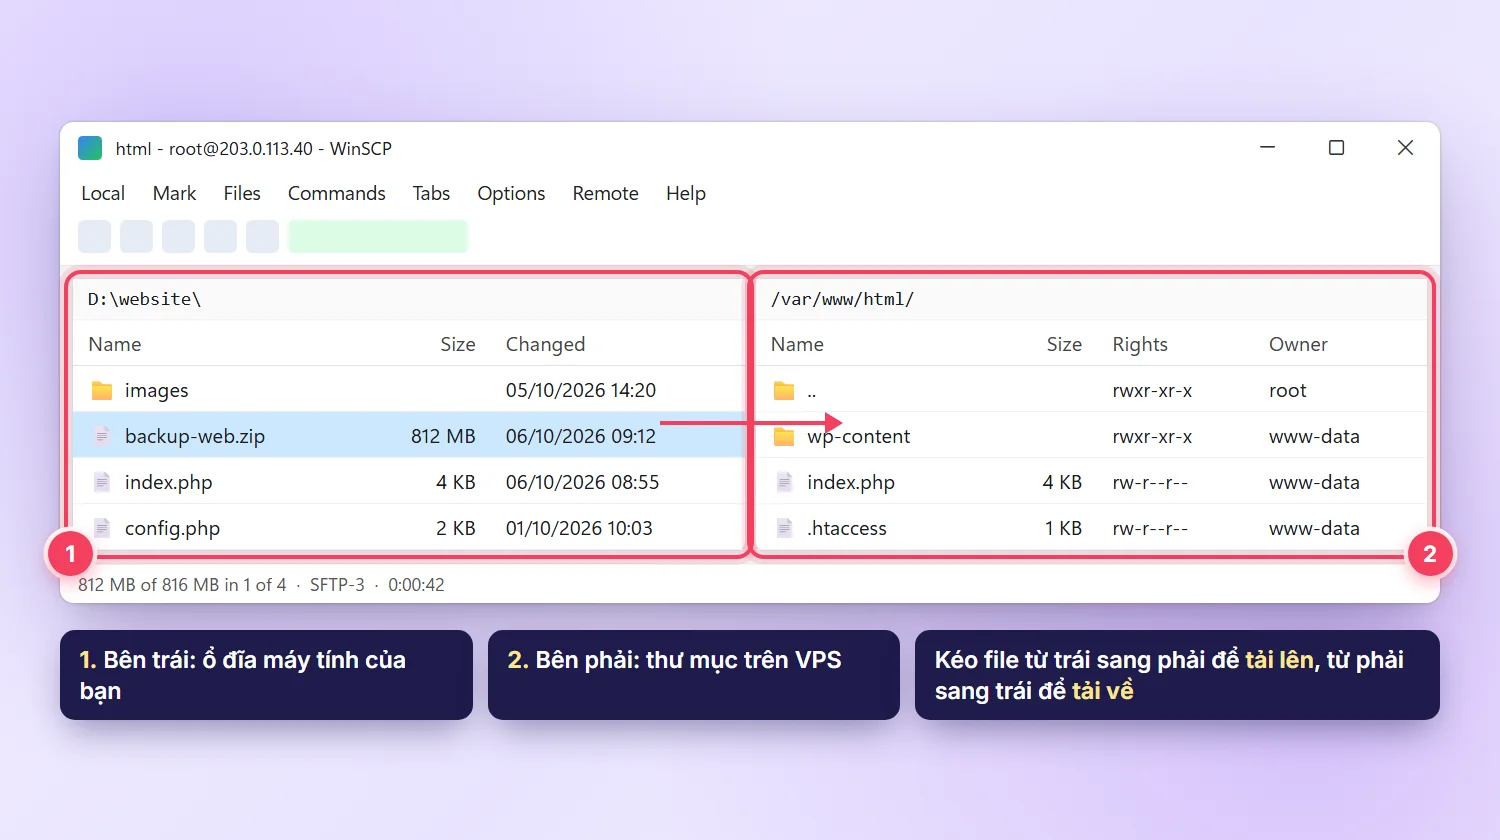Click the D:\website\ local path bar
This screenshot has height=840, width=1500.
click(x=408, y=299)
